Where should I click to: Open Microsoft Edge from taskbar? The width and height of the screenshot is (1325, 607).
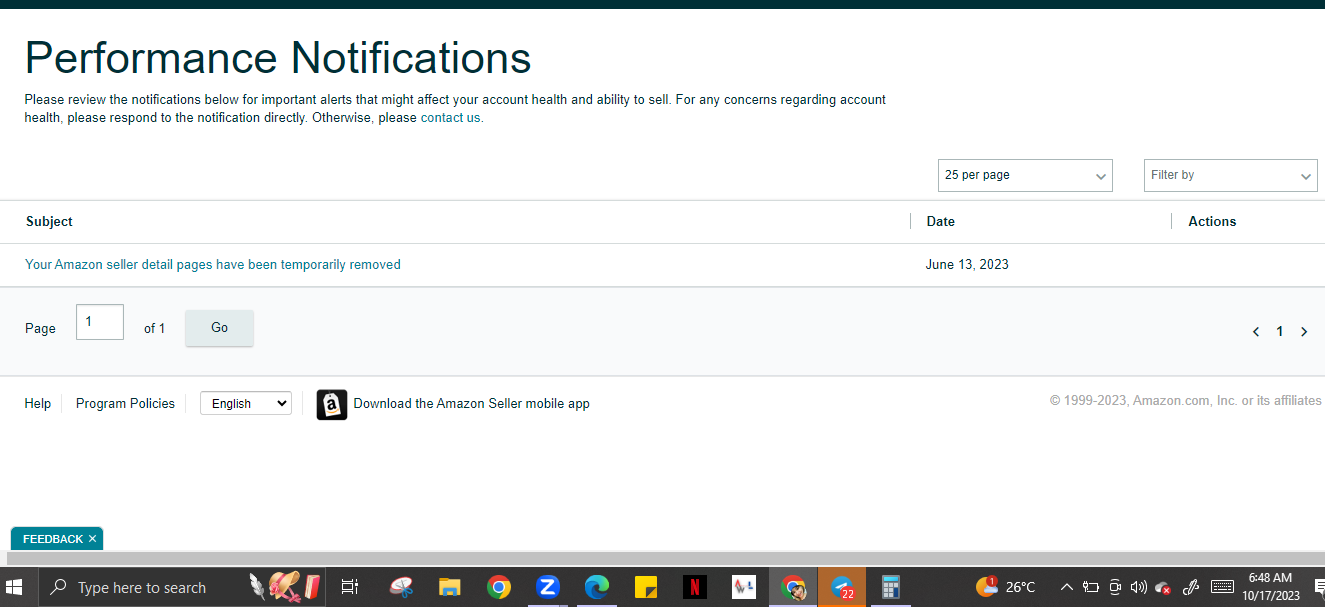click(x=597, y=587)
